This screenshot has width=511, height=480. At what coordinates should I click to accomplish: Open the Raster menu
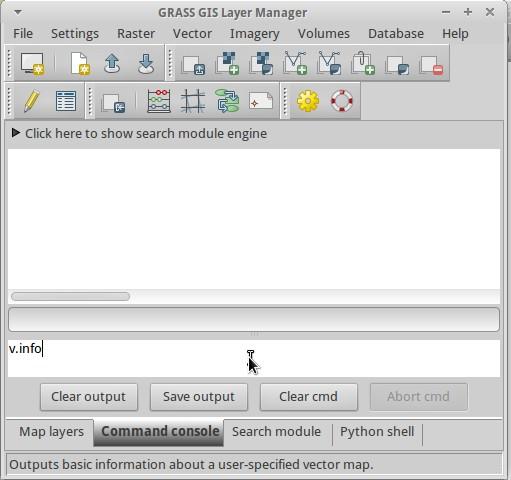pyautogui.click(x=136, y=34)
